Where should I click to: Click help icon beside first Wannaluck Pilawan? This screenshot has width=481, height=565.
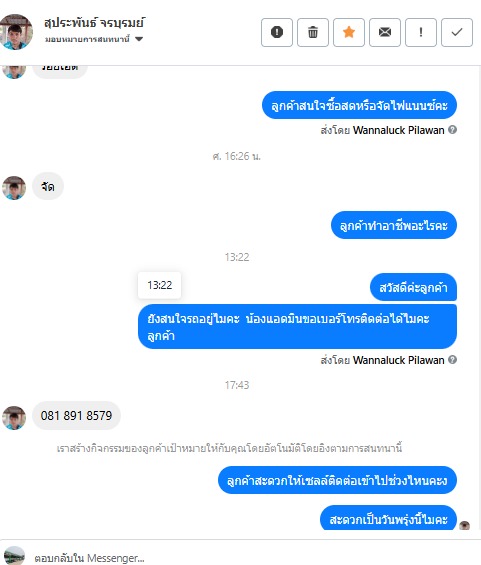coord(453,130)
